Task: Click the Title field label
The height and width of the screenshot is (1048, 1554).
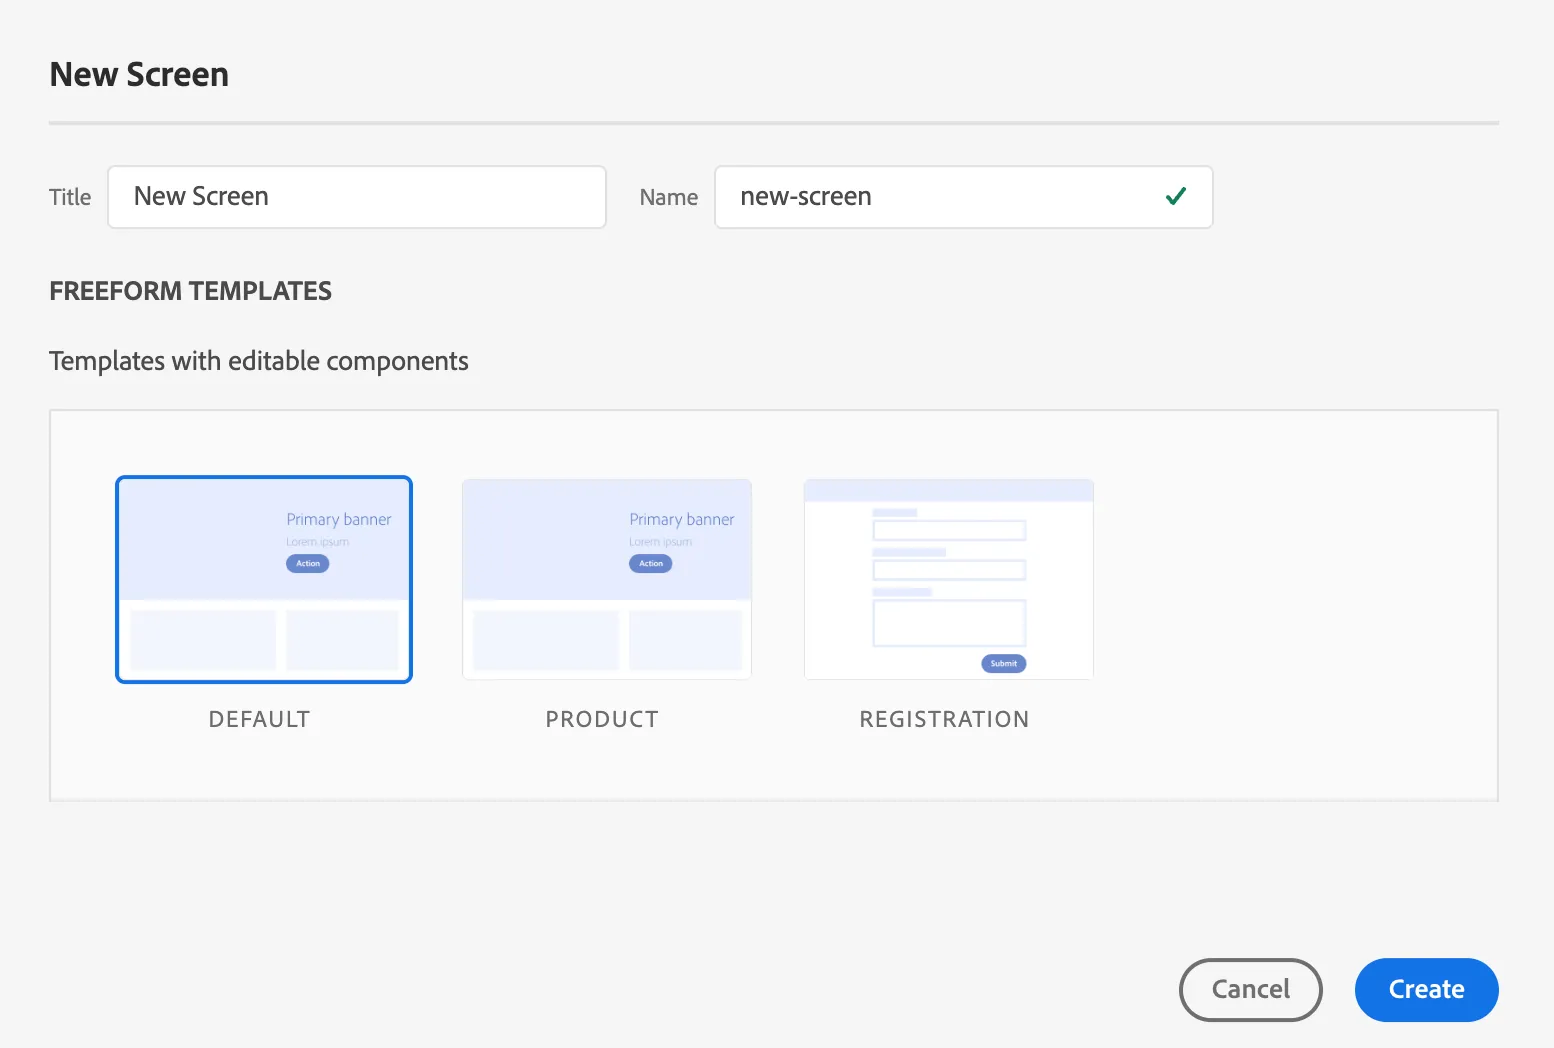Action: point(70,197)
